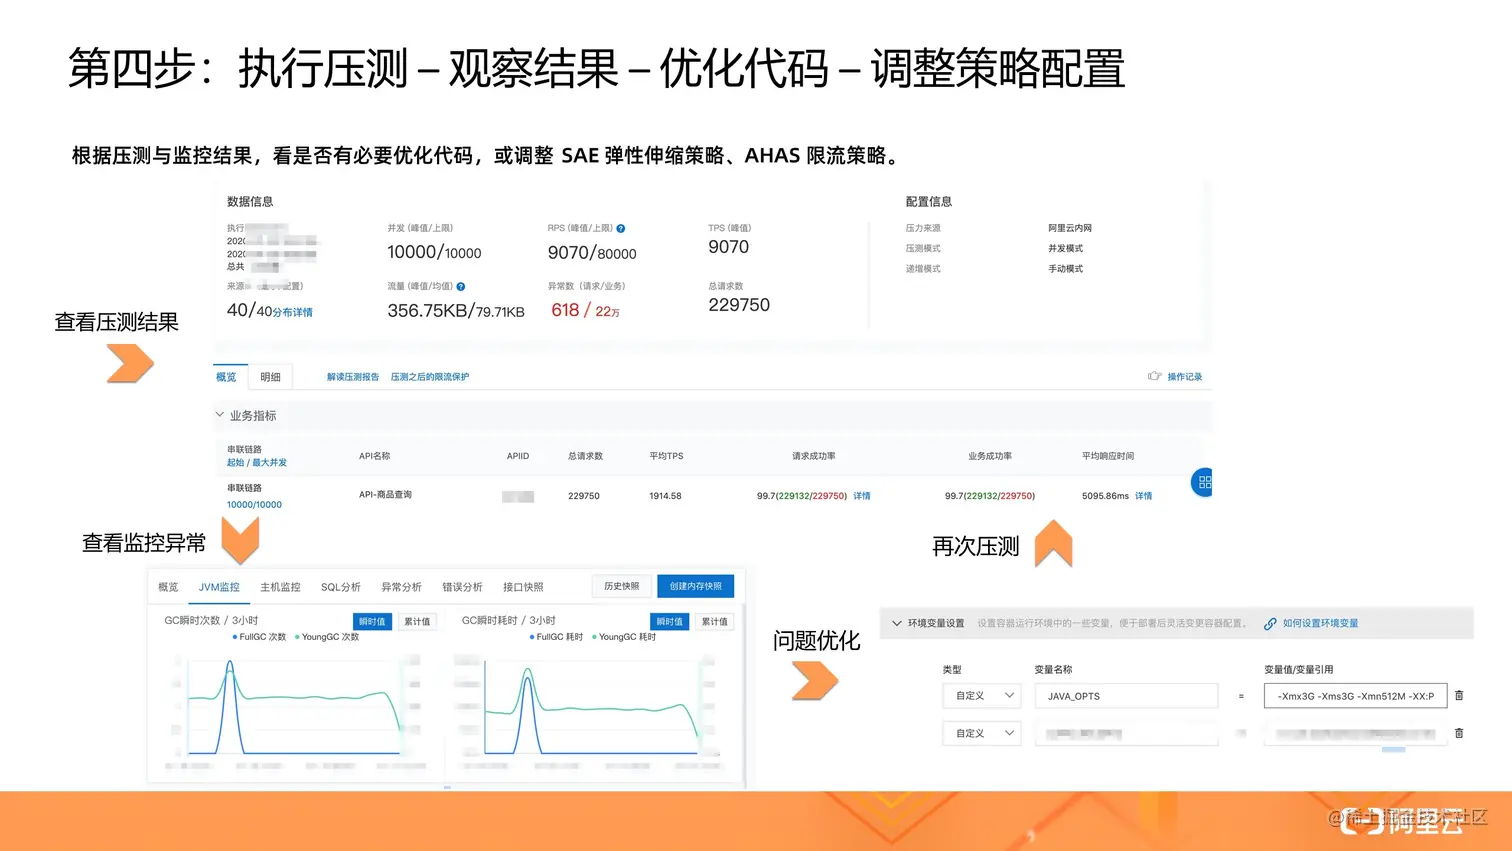Viewport: 1512px width, 851px height.
Task: Click the -Xmx3G -Xms3G variable value field
Action: click(x=1355, y=696)
